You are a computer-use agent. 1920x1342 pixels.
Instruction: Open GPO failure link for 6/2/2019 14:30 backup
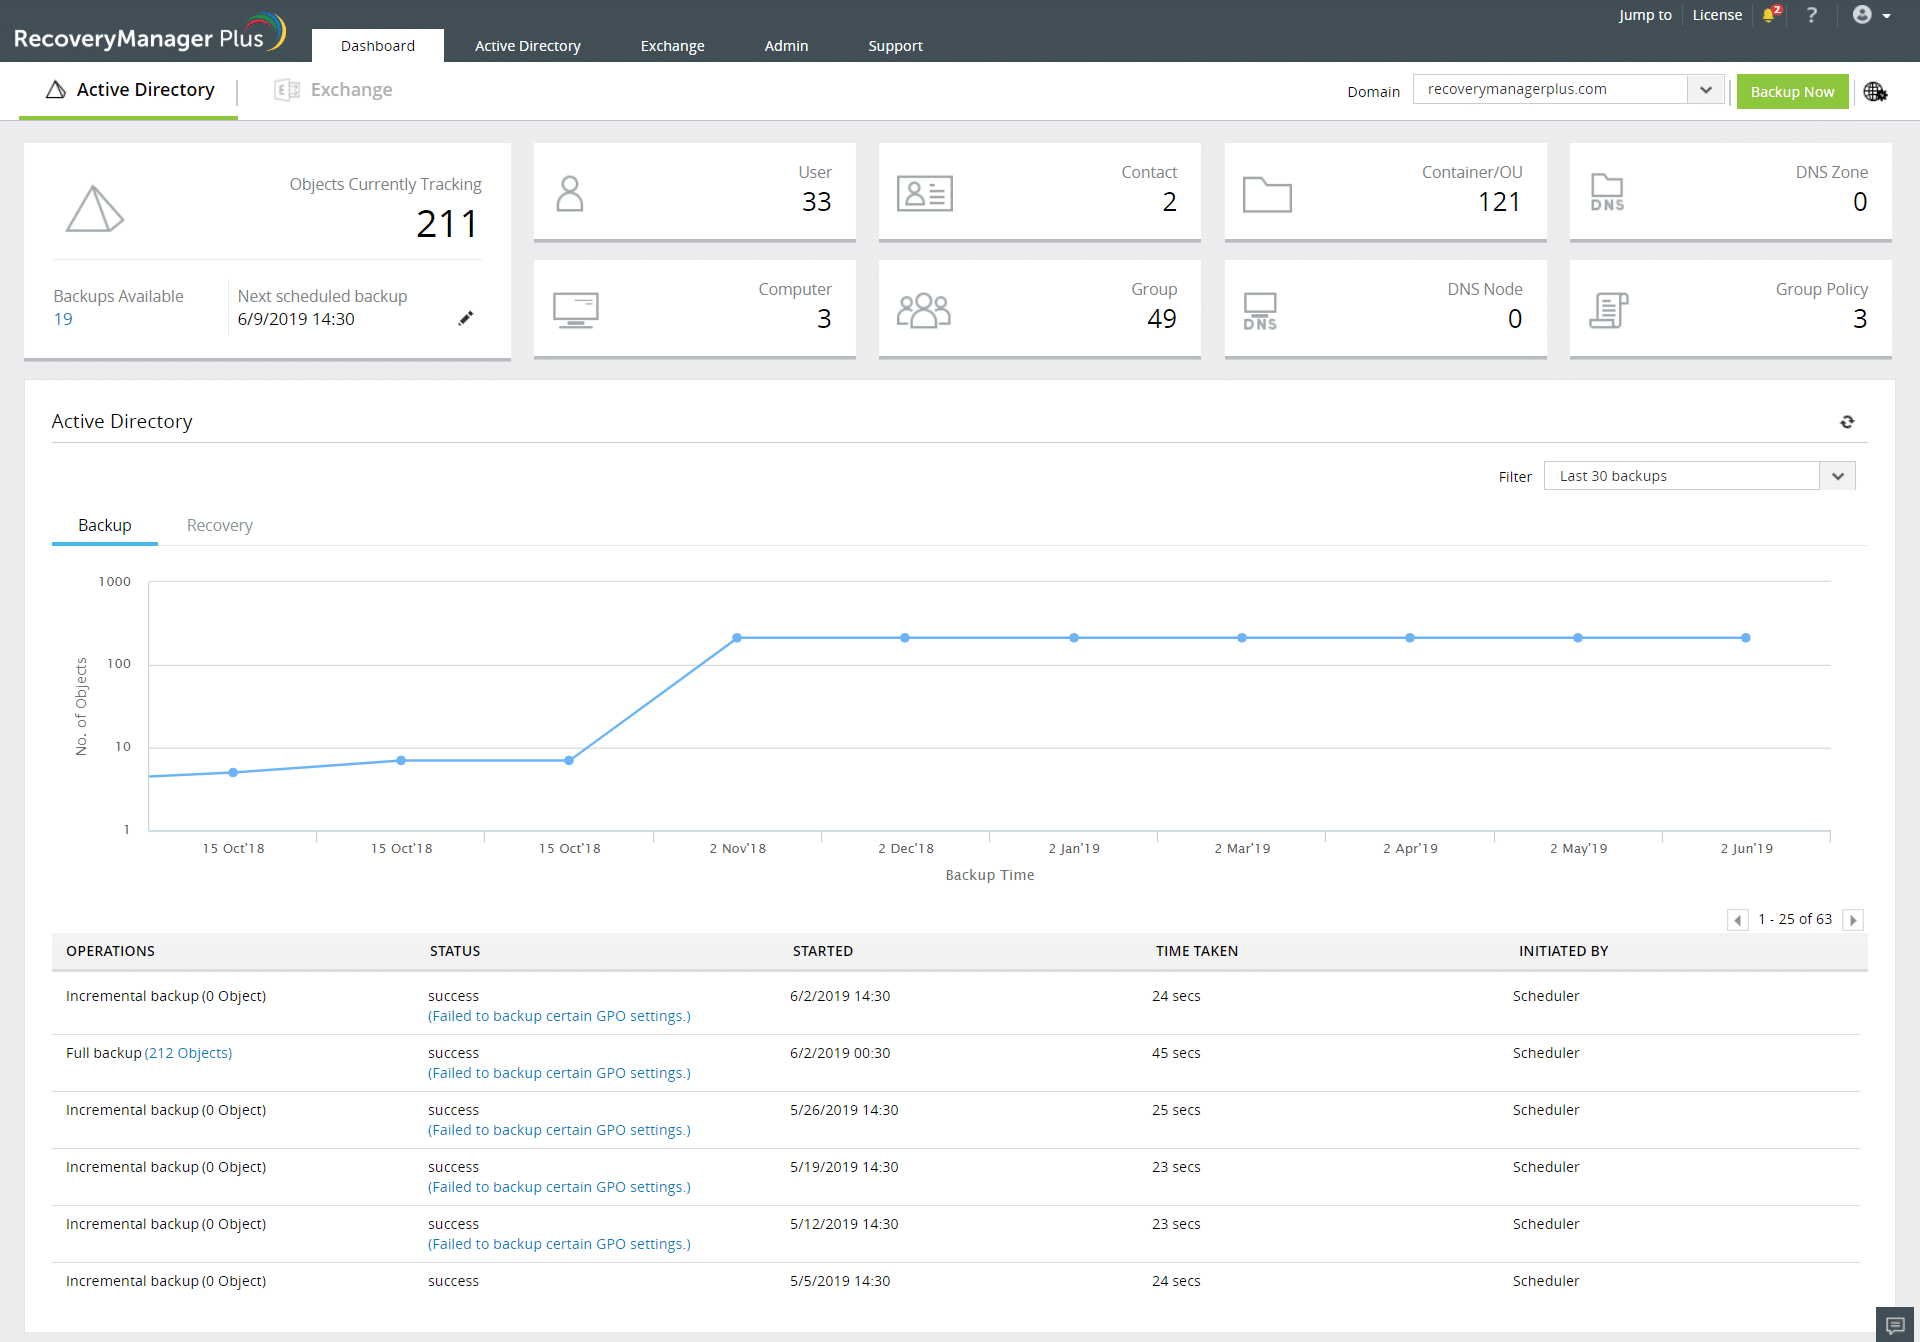tap(559, 1016)
